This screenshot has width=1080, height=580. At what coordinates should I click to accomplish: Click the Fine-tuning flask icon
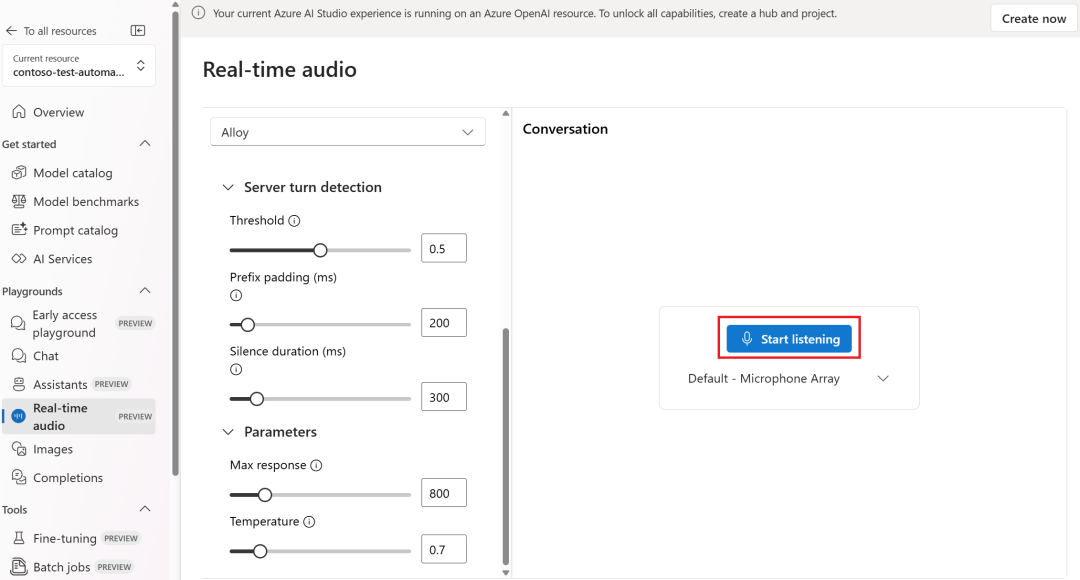pos(19,538)
